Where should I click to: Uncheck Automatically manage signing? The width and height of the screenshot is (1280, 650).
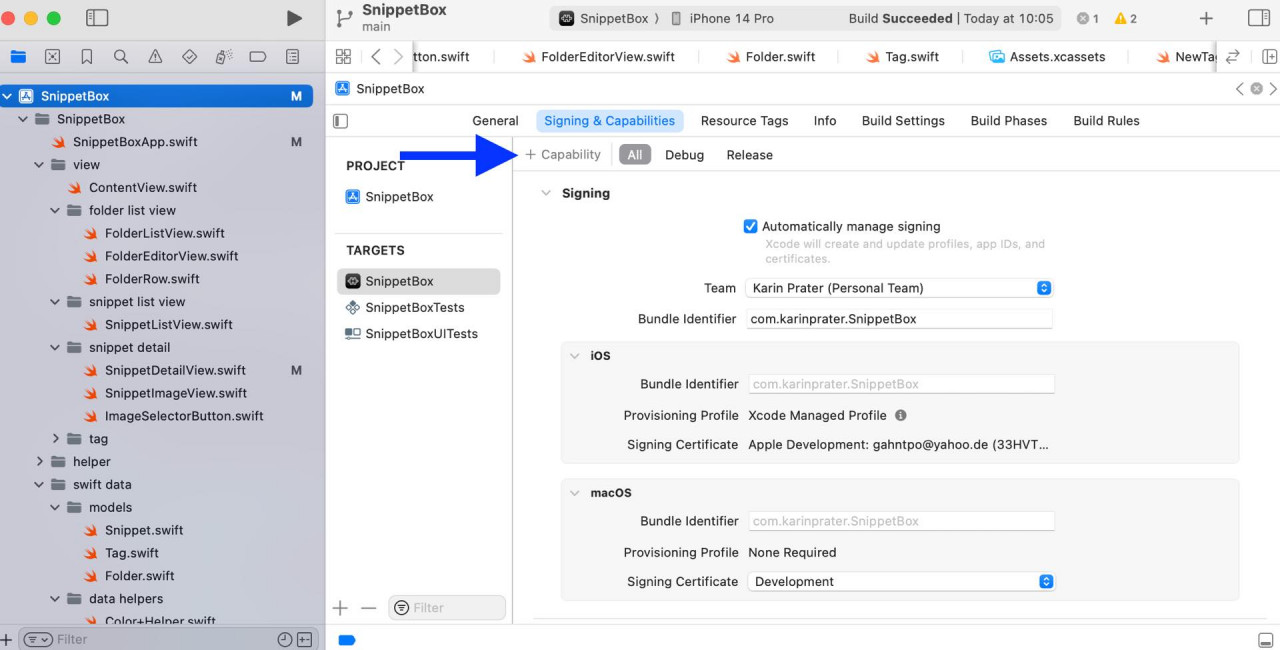[x=751, y=226]
